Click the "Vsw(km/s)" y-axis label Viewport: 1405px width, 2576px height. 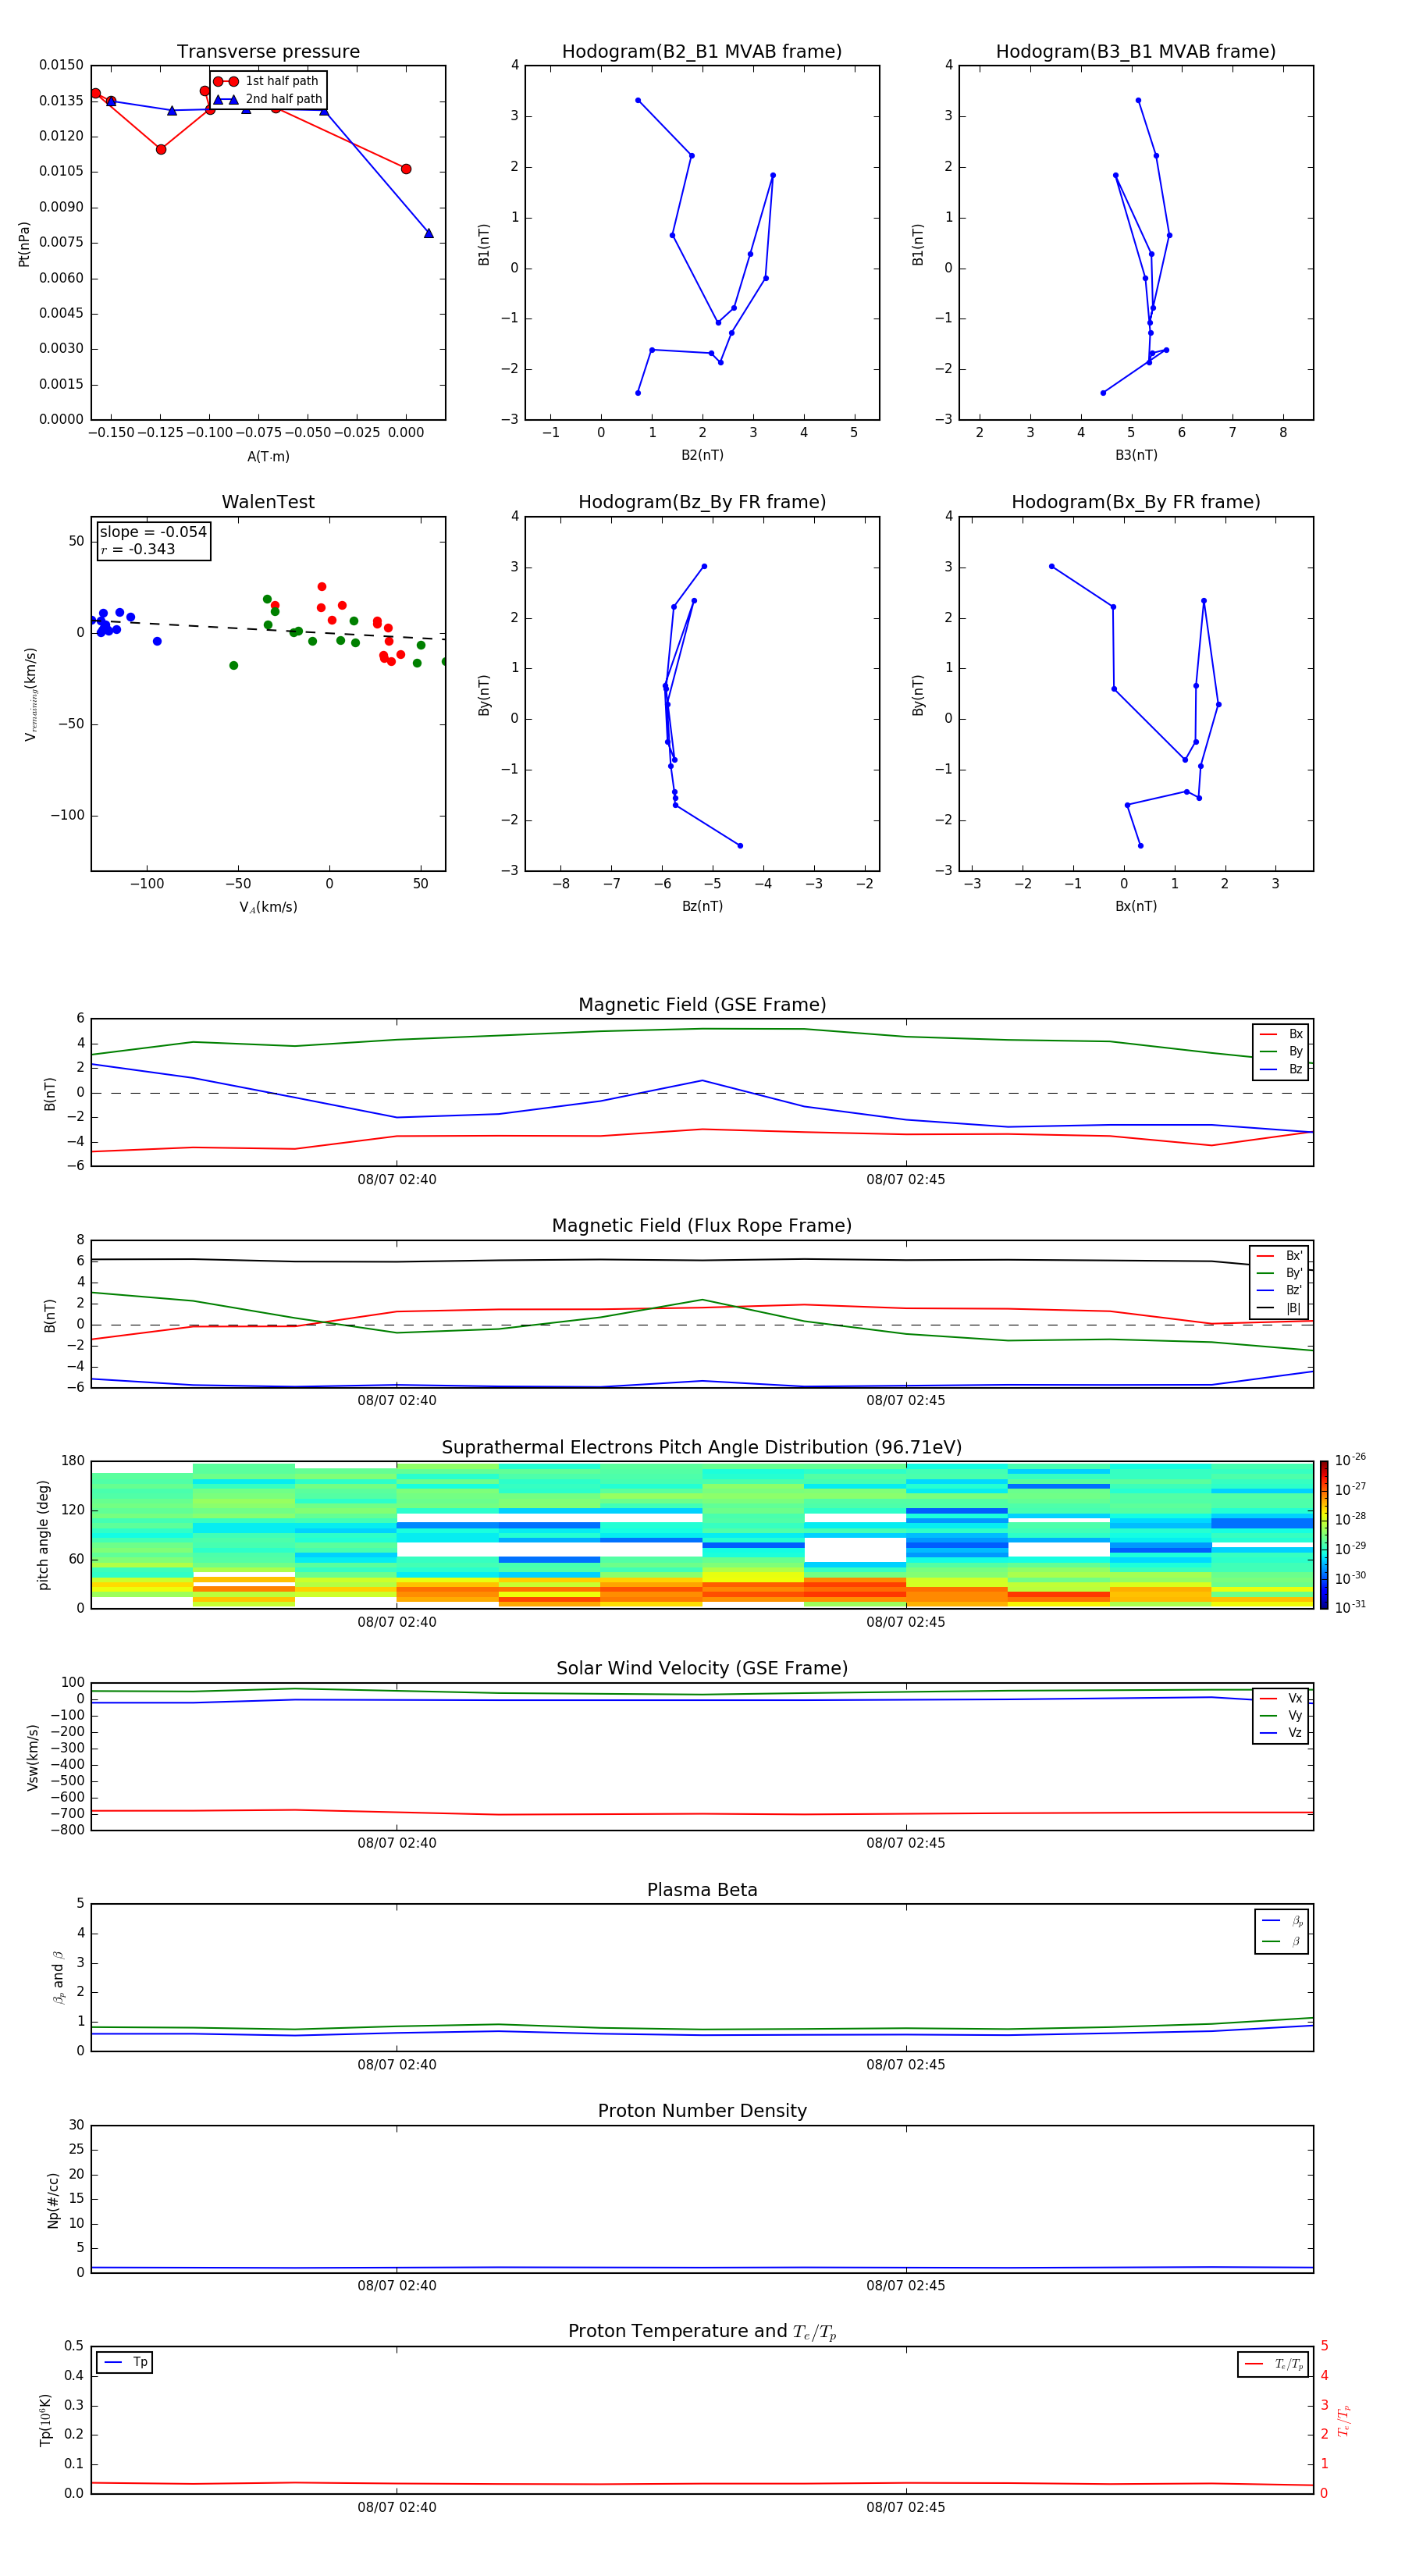(32, 1757)
